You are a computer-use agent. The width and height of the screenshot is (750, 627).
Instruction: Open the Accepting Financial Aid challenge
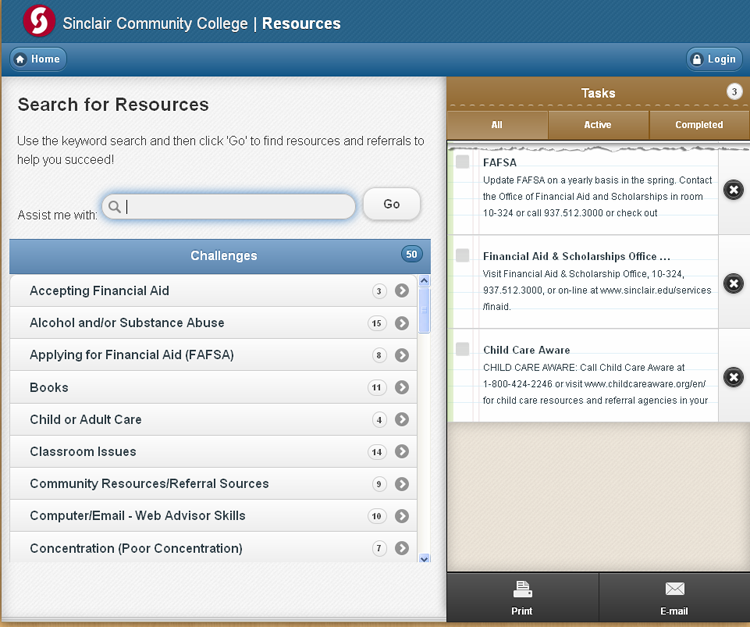tap(213, 291)
